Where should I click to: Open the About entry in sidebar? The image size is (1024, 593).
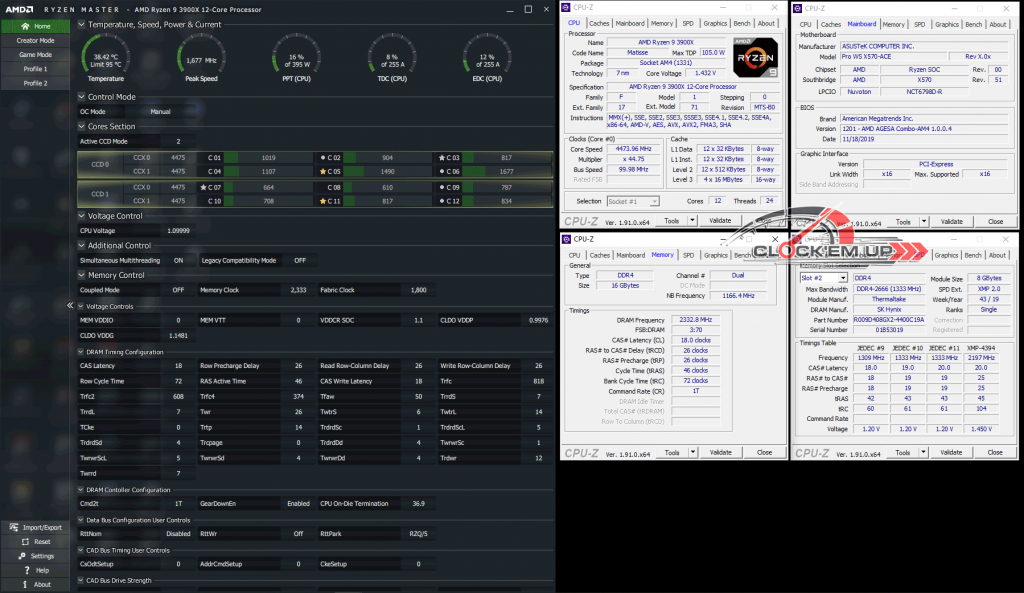[x=14, y=585]
